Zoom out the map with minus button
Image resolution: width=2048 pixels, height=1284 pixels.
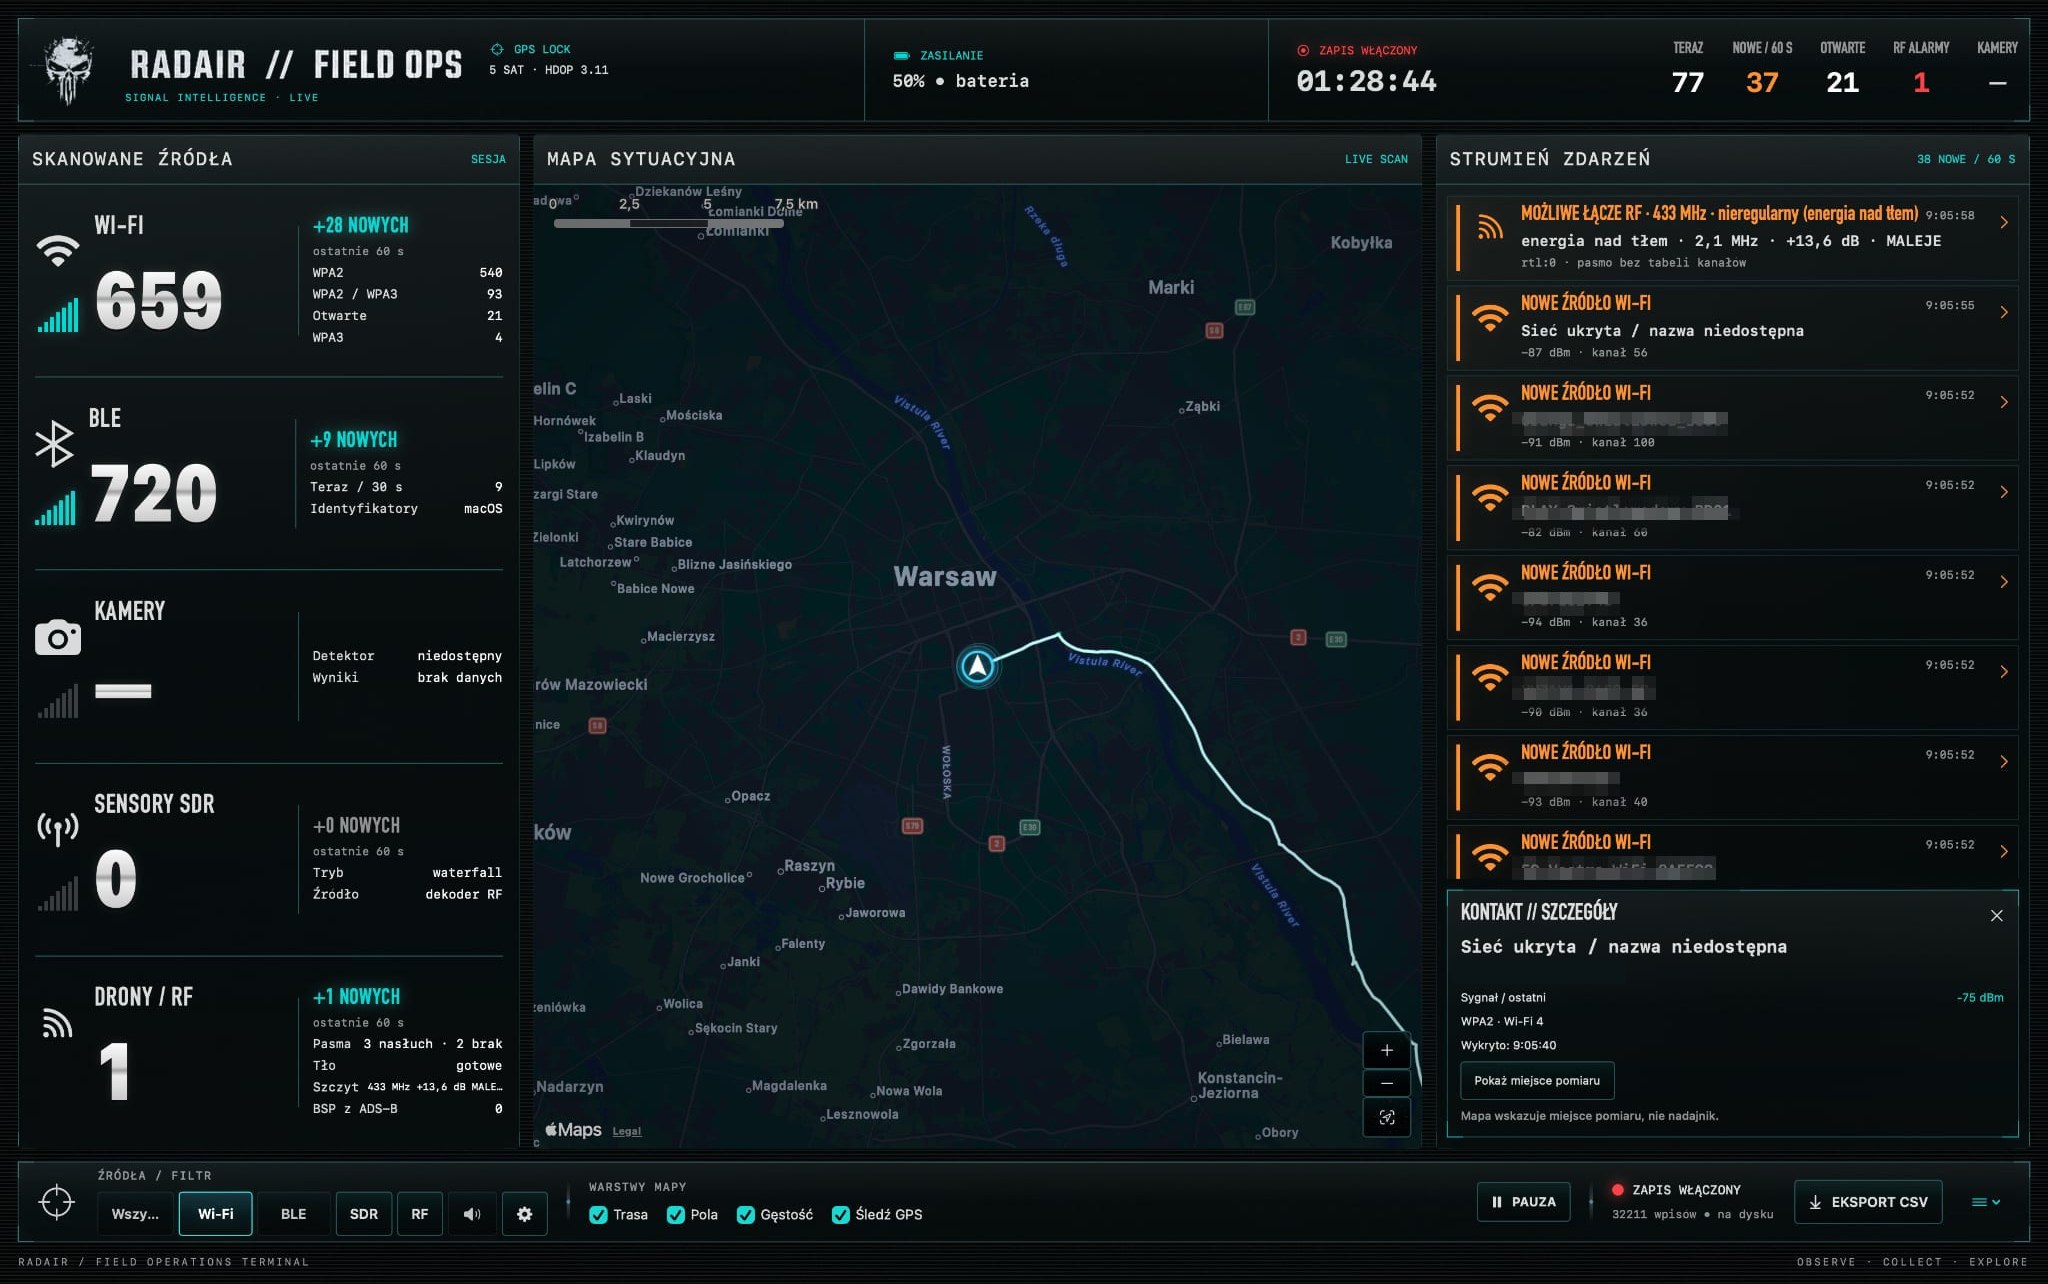[1387, 1083]
